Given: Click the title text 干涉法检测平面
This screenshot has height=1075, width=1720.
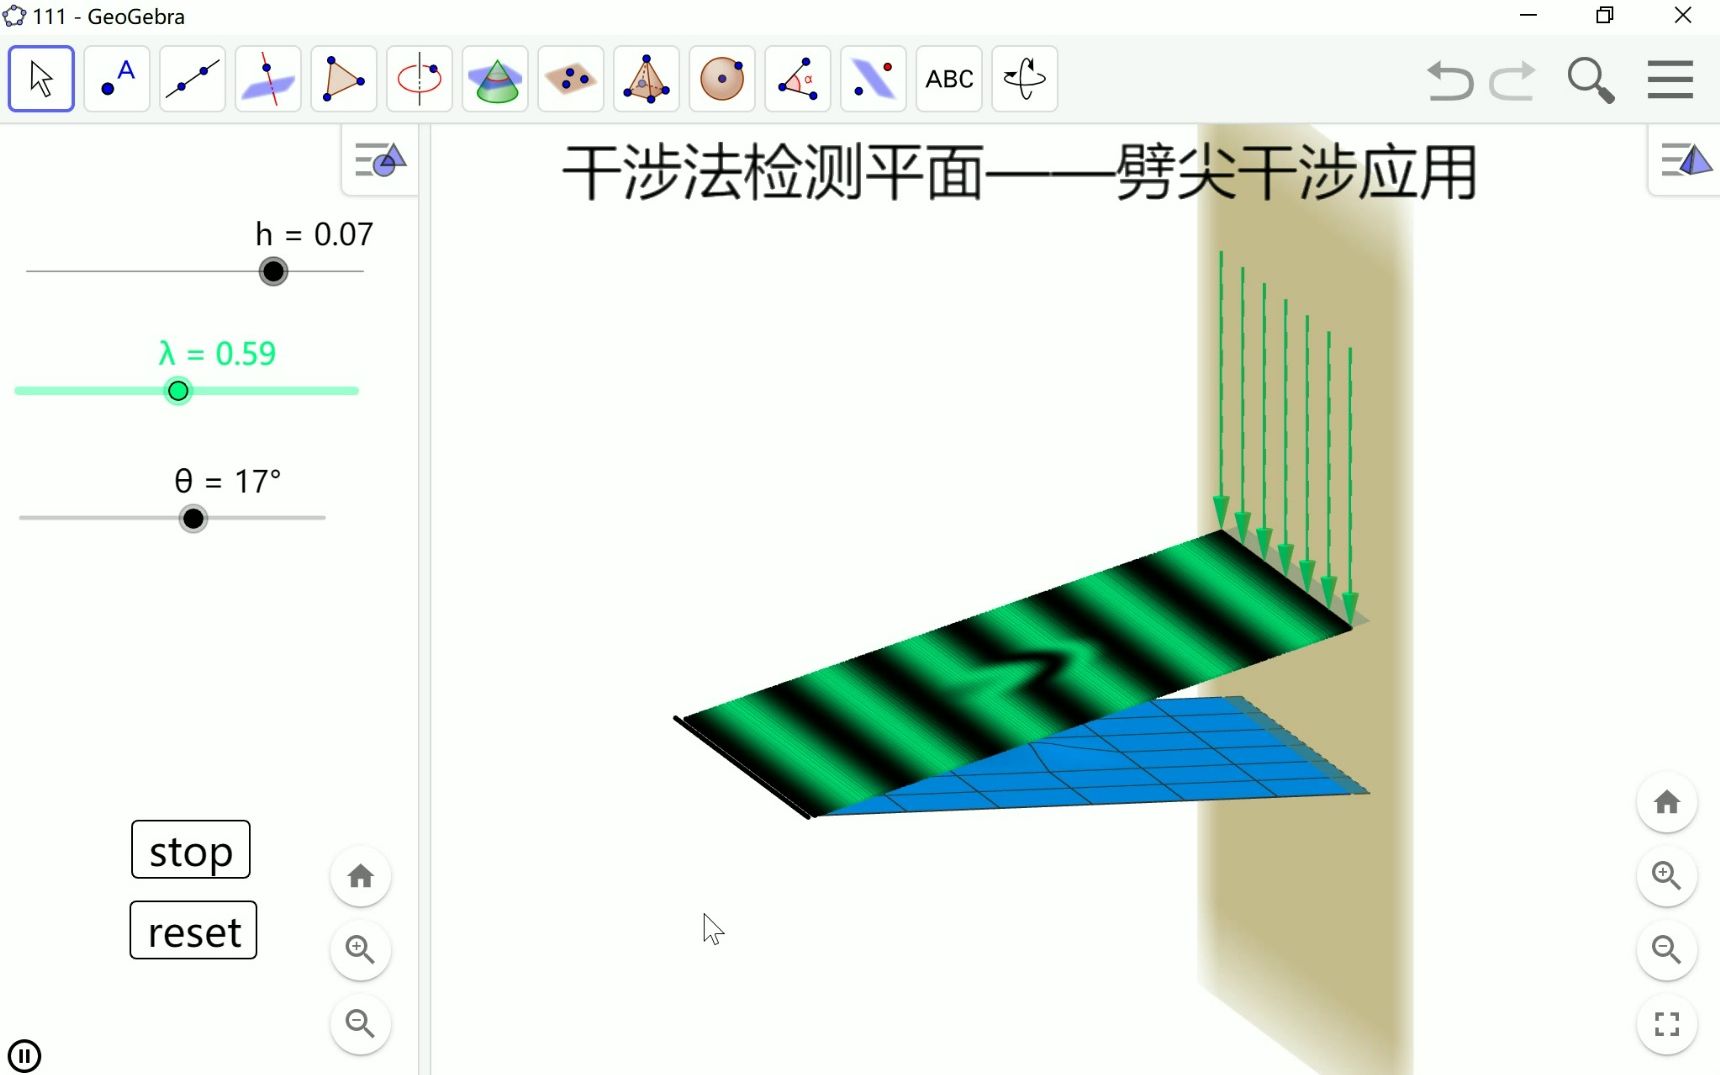Looking at the screenshot, I should (772, 173).
